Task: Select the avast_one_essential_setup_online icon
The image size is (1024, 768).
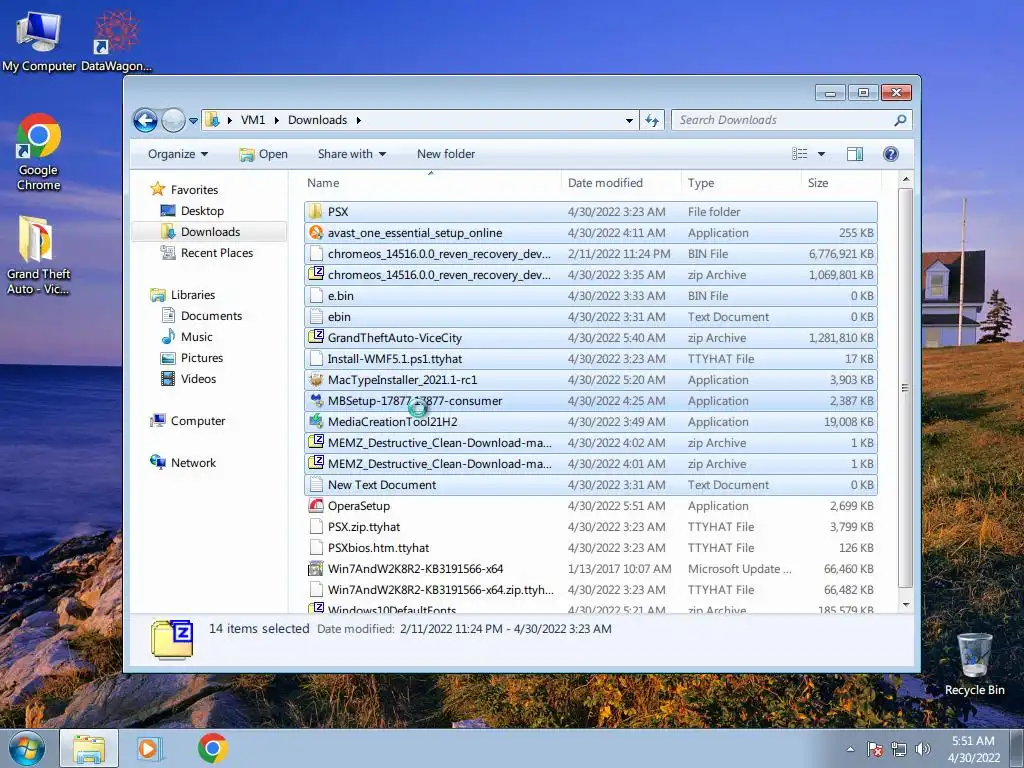Action: pyautogui.click(x=316, y=232)
